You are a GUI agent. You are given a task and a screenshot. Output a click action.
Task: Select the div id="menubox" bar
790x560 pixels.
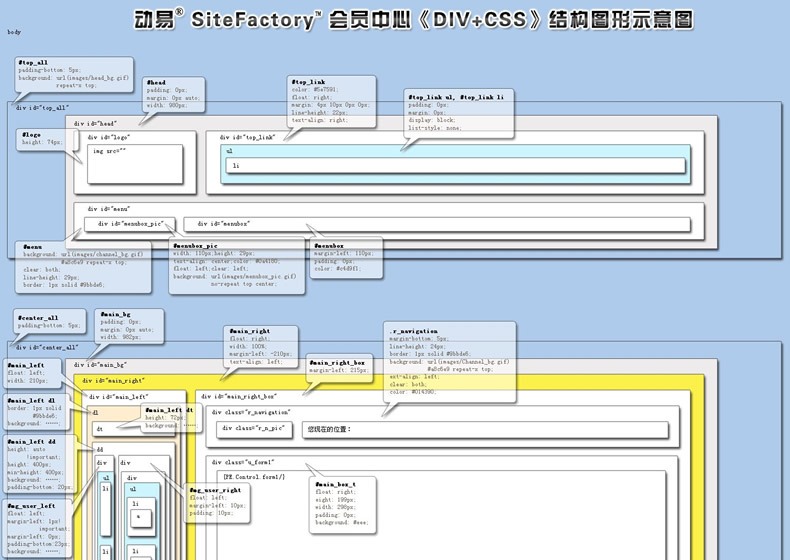tap(437, 224)
